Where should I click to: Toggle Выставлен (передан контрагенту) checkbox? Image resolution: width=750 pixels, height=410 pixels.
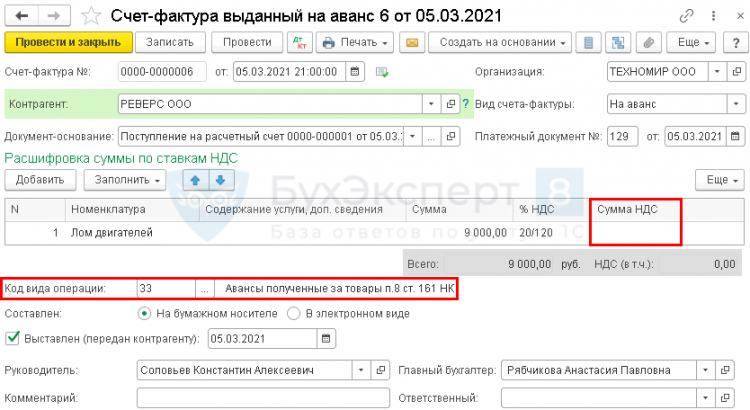(x=12, y=338)
